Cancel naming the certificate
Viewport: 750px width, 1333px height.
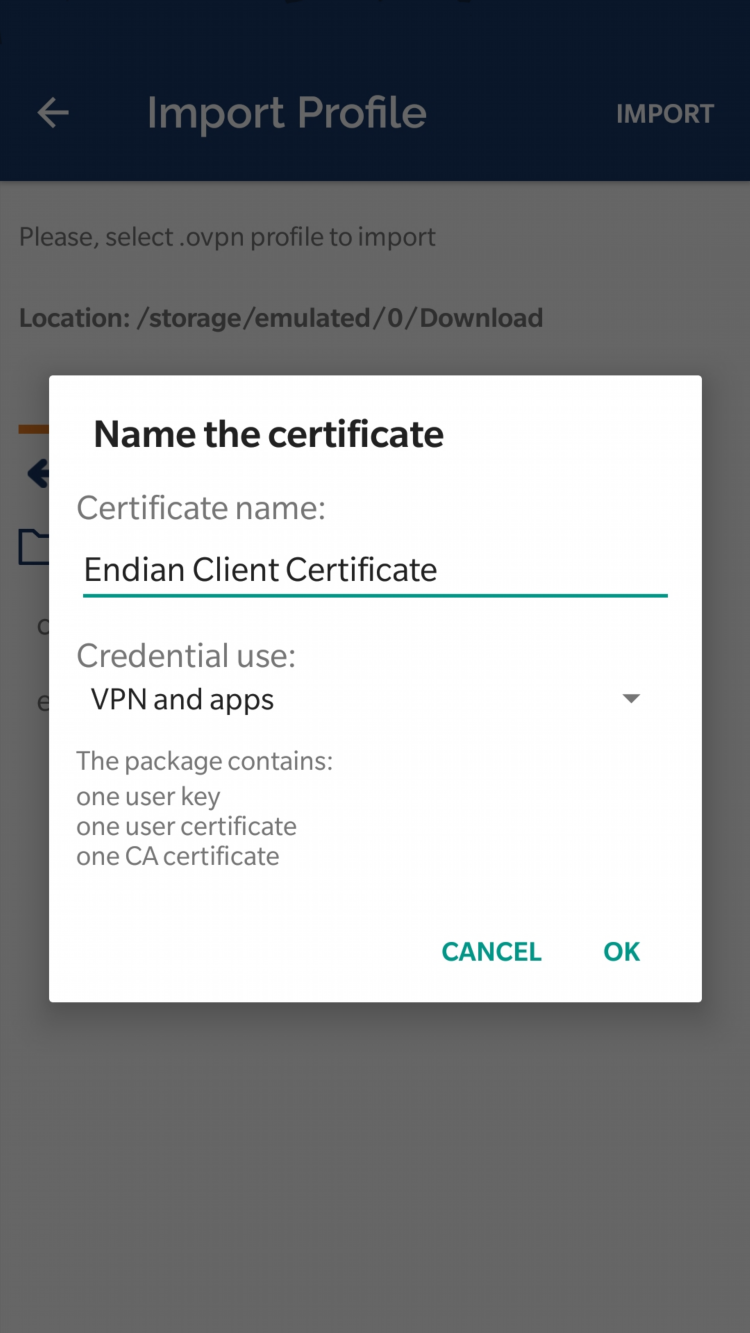pos(492,952)
